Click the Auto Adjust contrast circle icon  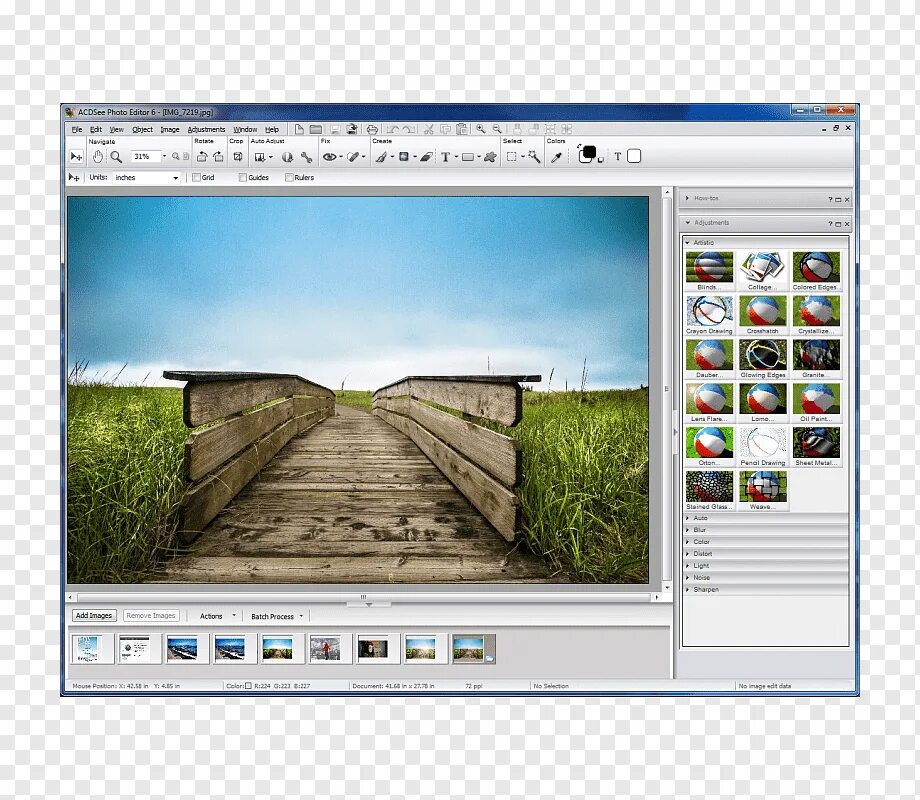click(287, 157)
